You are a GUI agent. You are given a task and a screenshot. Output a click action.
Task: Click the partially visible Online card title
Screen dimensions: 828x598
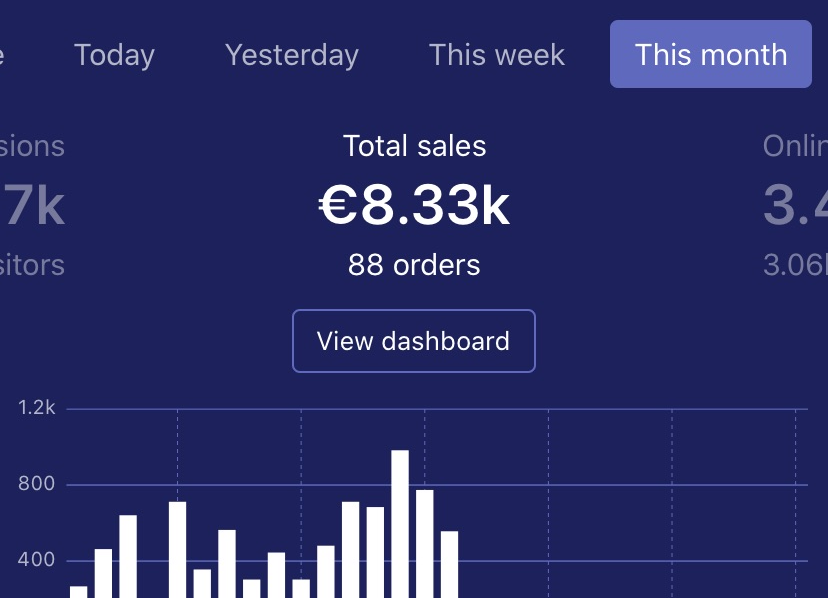[796, 146]
